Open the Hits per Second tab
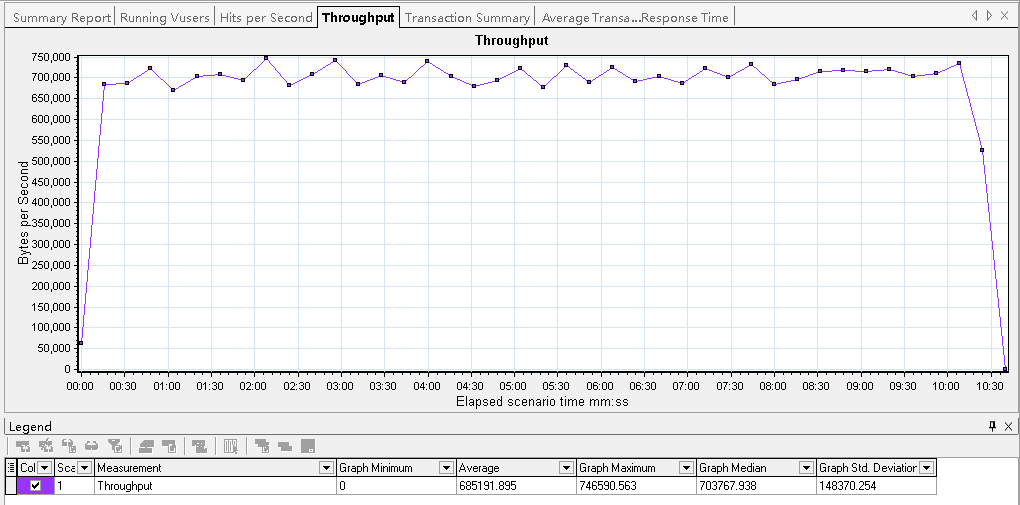Screen dimensions: 1020x505 [x=266, y=17]
